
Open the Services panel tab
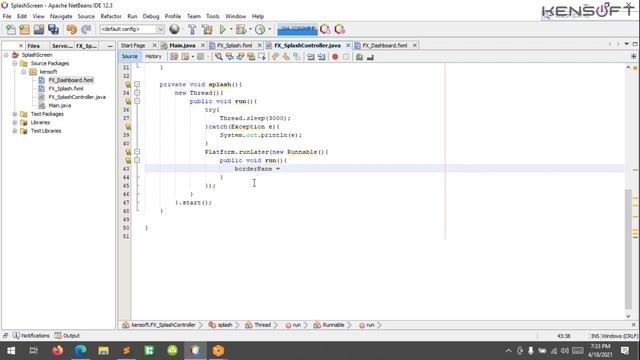[x=62, y=46]
